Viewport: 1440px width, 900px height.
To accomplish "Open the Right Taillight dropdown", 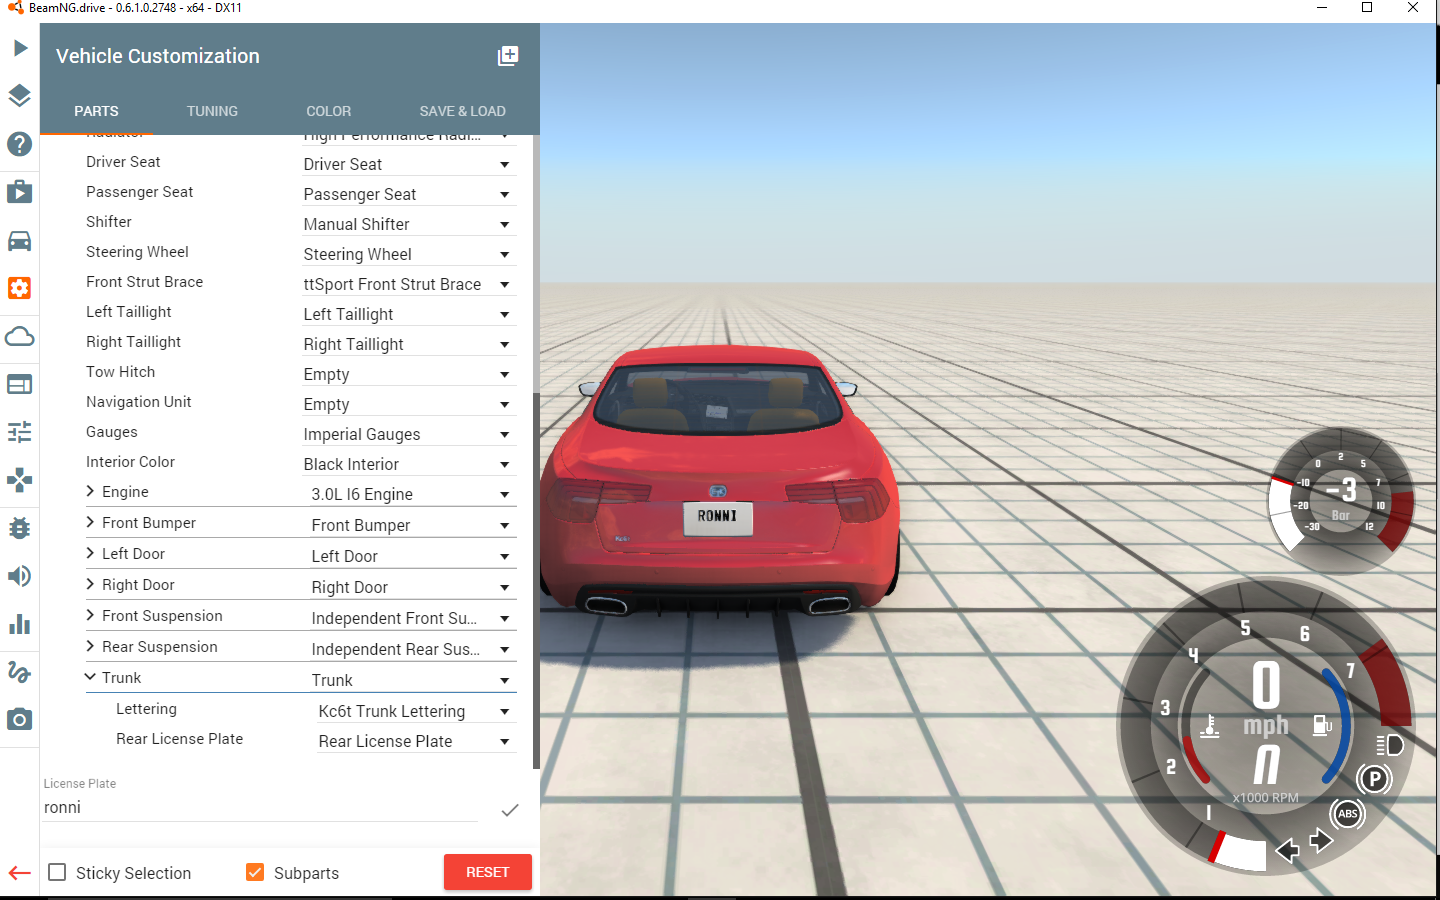I will click(409, 344).
